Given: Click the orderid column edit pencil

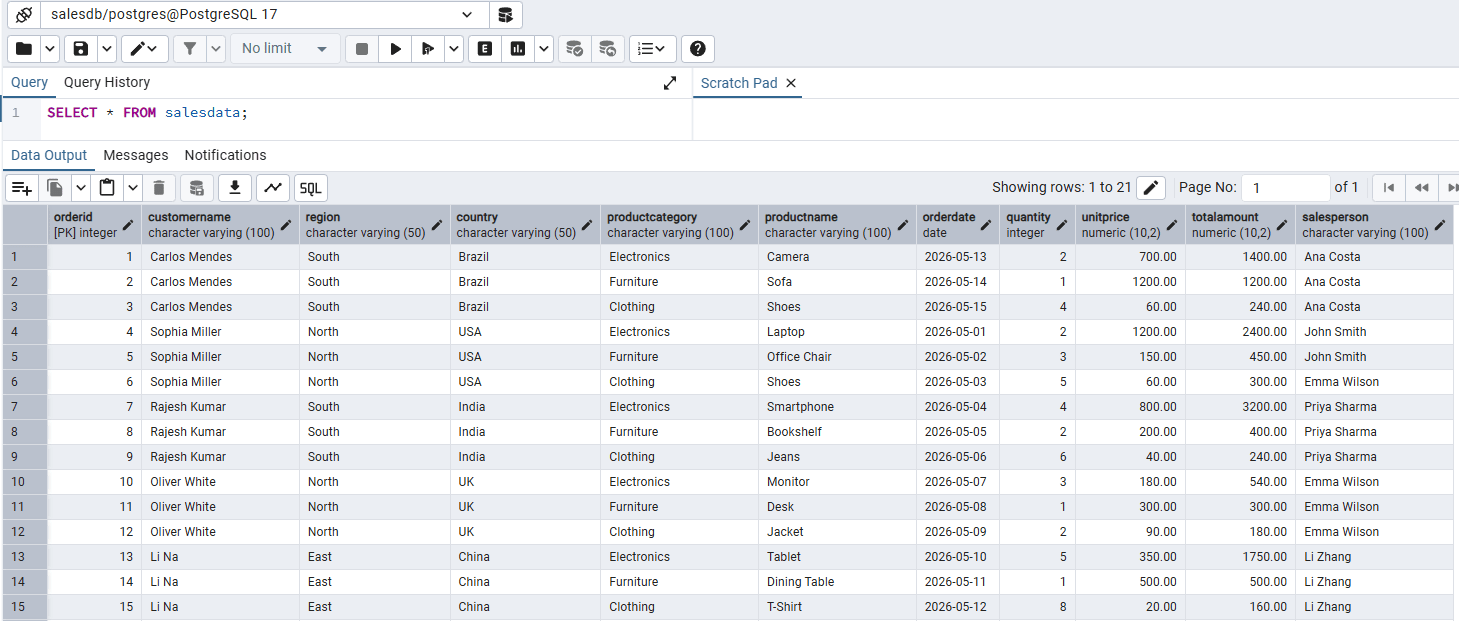Looking at the screenshot, I should pyautogui.click(x=128, y=225).
